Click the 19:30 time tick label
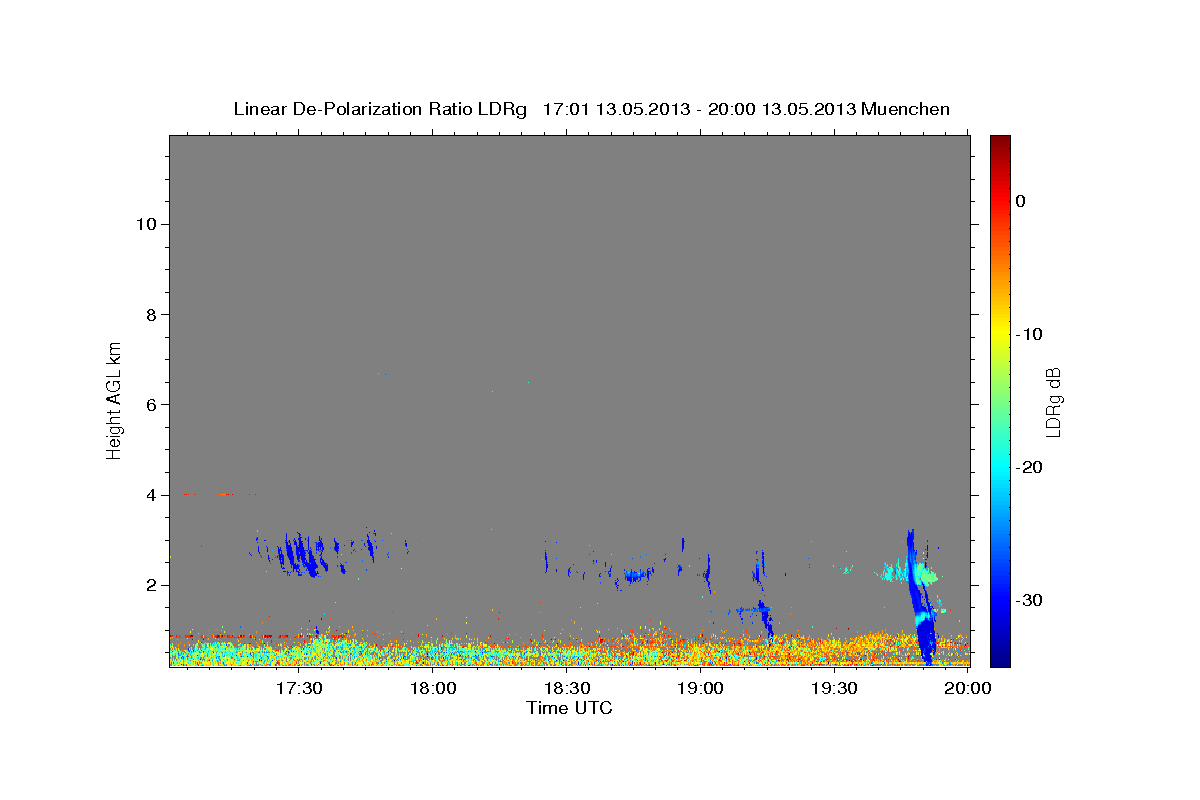 pos(835,688)
